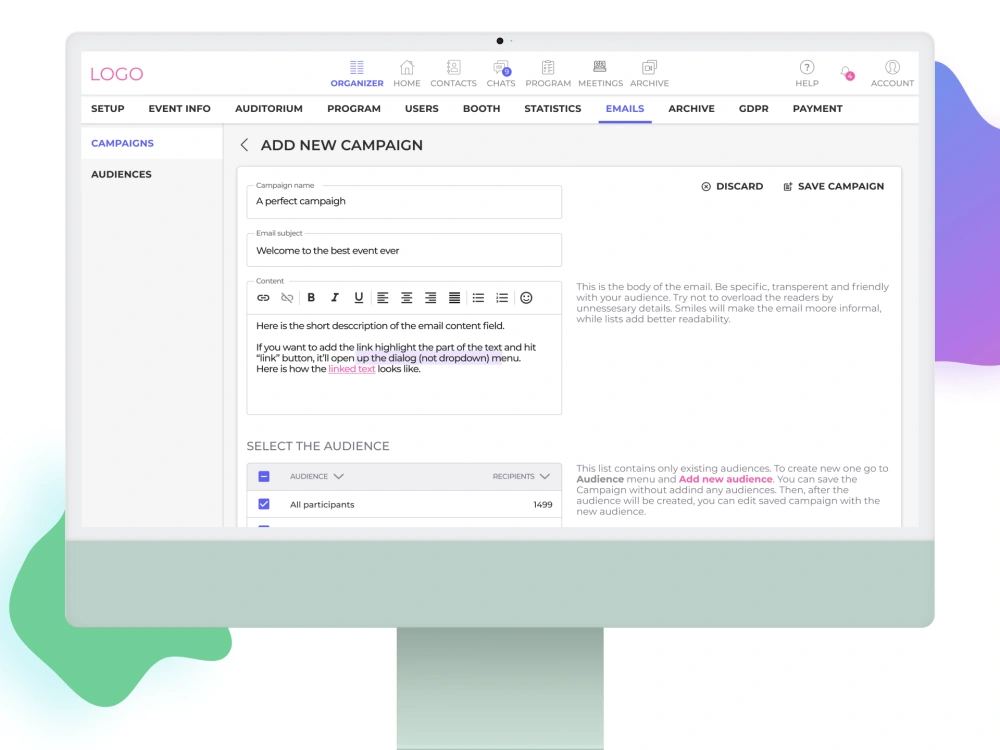Switch to the BOOTH tab
The height and width of the screenshot is (750, 1000).
click(482, 108)
